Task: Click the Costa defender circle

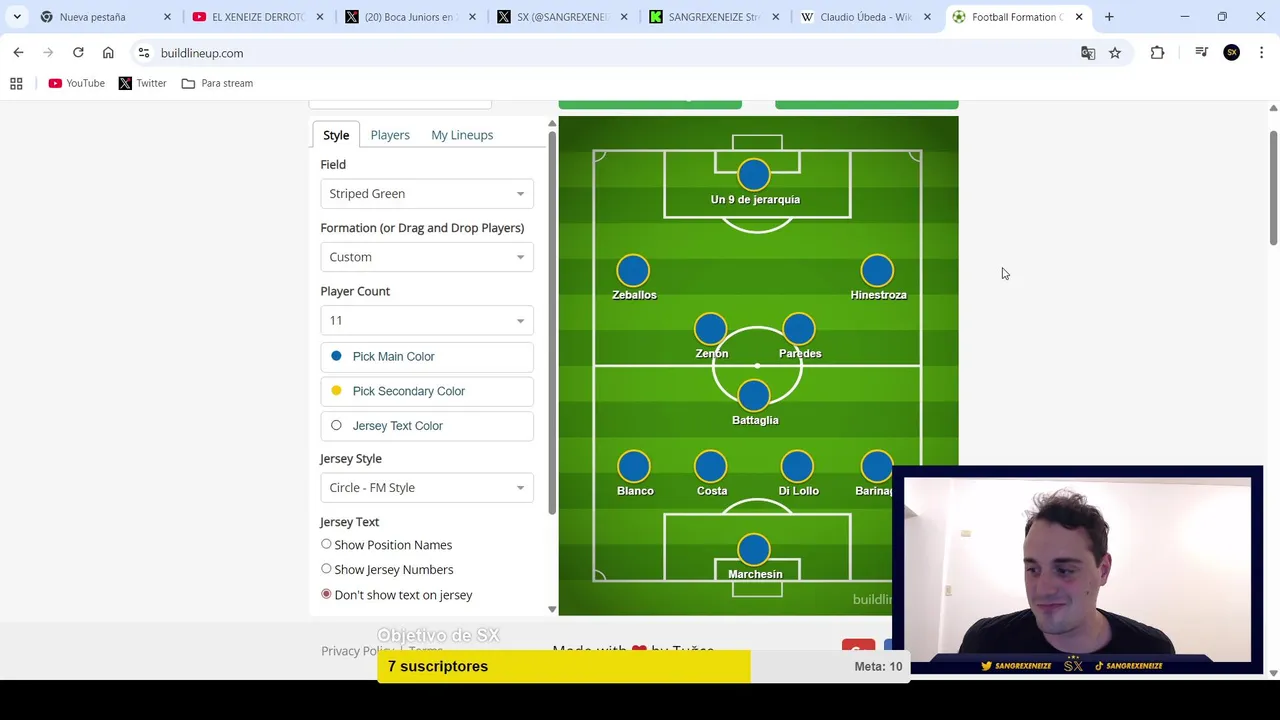Action: 710,466
